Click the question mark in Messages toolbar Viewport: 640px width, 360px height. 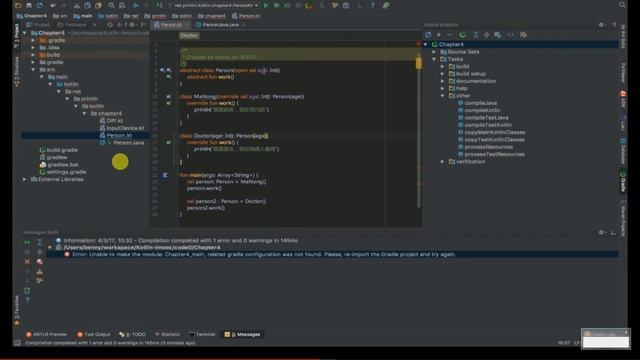27,300
